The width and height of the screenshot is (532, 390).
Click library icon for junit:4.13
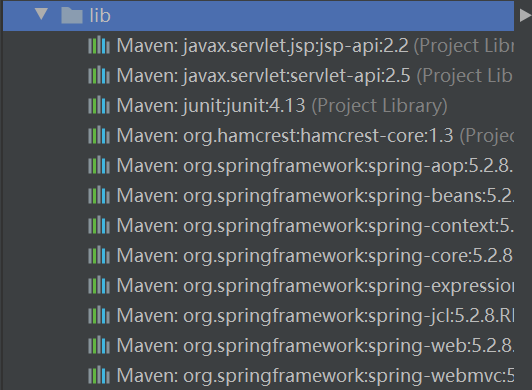[x=99, y=105]
